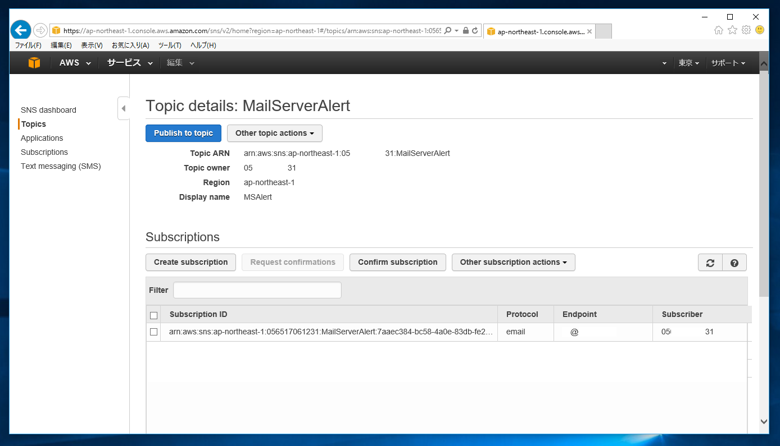Click Create subscription button
Screen dimensions: 780x446
pyautogui.click(x=191, y=262)
